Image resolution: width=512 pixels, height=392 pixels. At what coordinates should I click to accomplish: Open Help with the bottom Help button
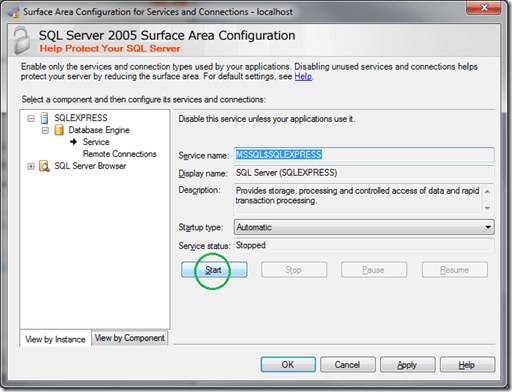[467, 365]
